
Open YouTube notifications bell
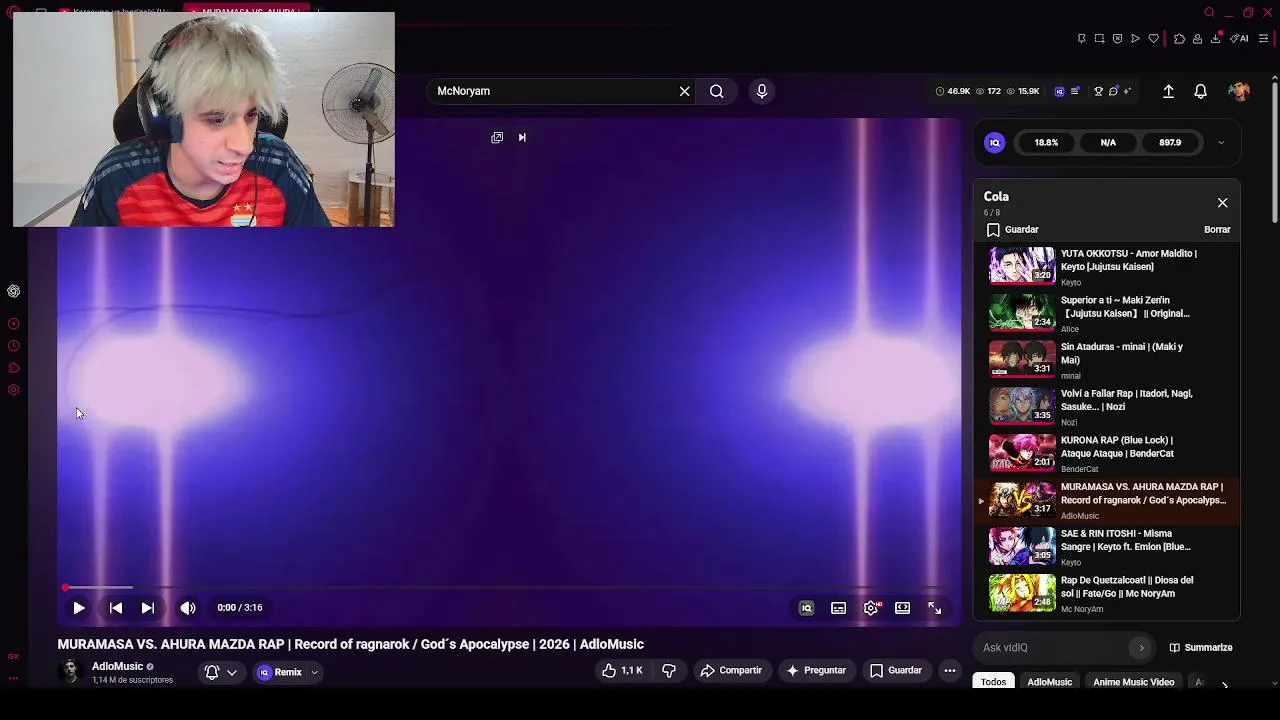pos(1201,91)
